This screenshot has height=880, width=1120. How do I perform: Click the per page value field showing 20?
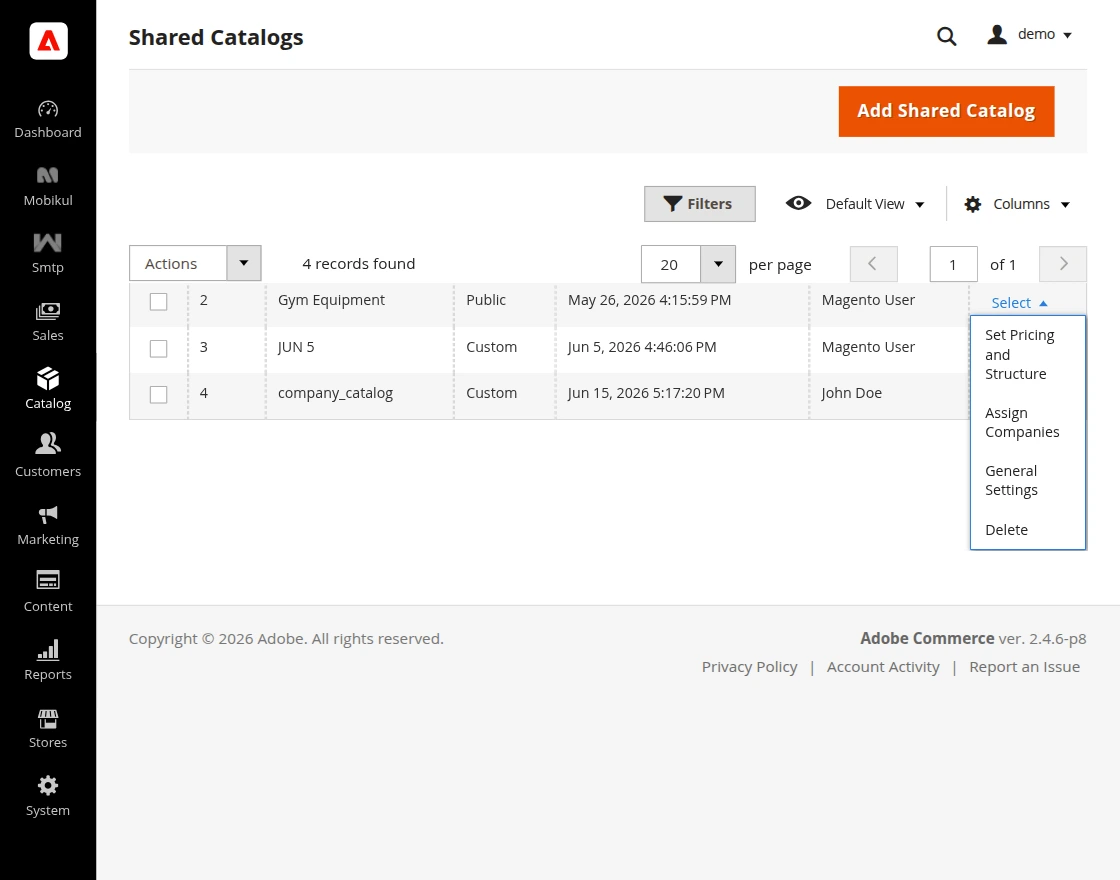671,264
